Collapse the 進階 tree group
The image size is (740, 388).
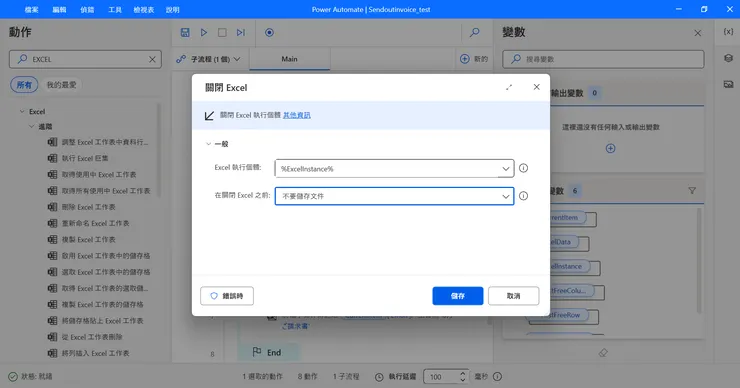tap(31, 127)
